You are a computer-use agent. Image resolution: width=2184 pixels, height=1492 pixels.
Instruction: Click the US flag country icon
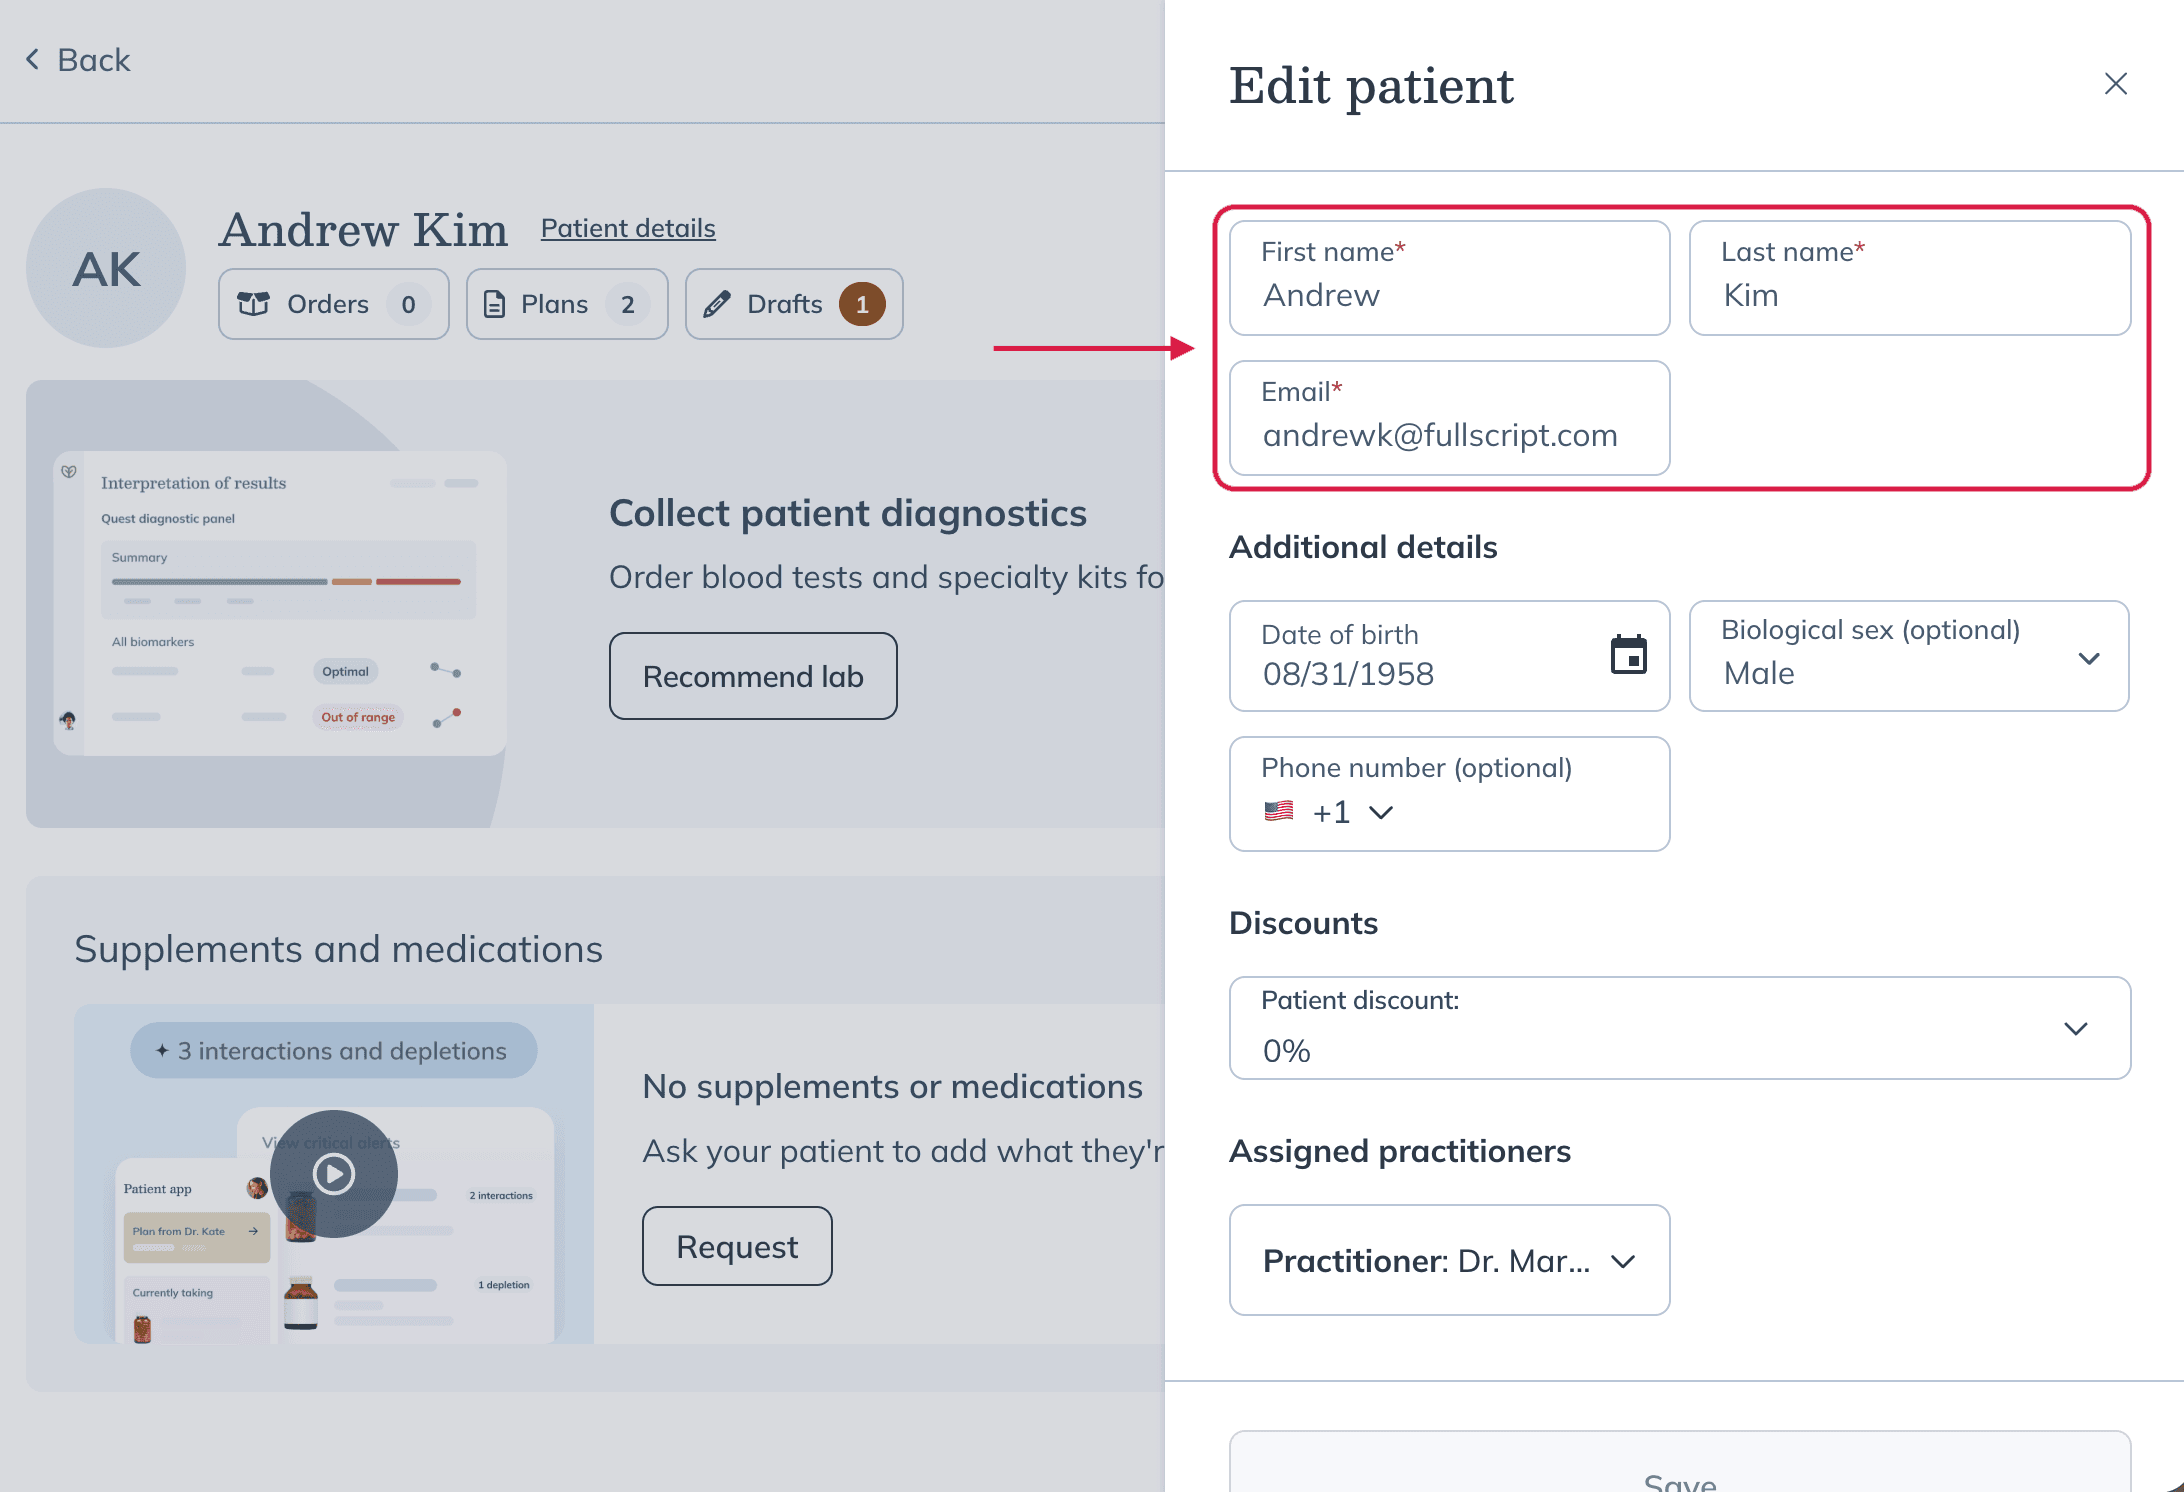pos(1279,811)
